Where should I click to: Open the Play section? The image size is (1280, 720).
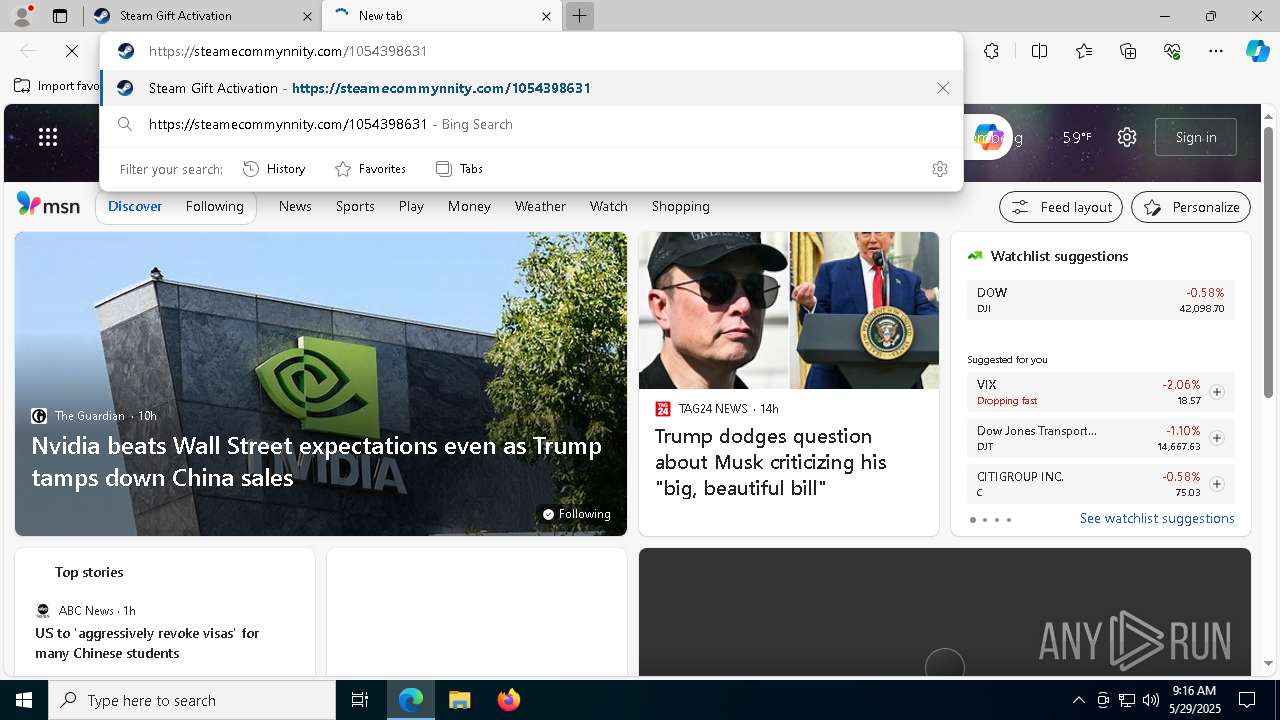411,206
